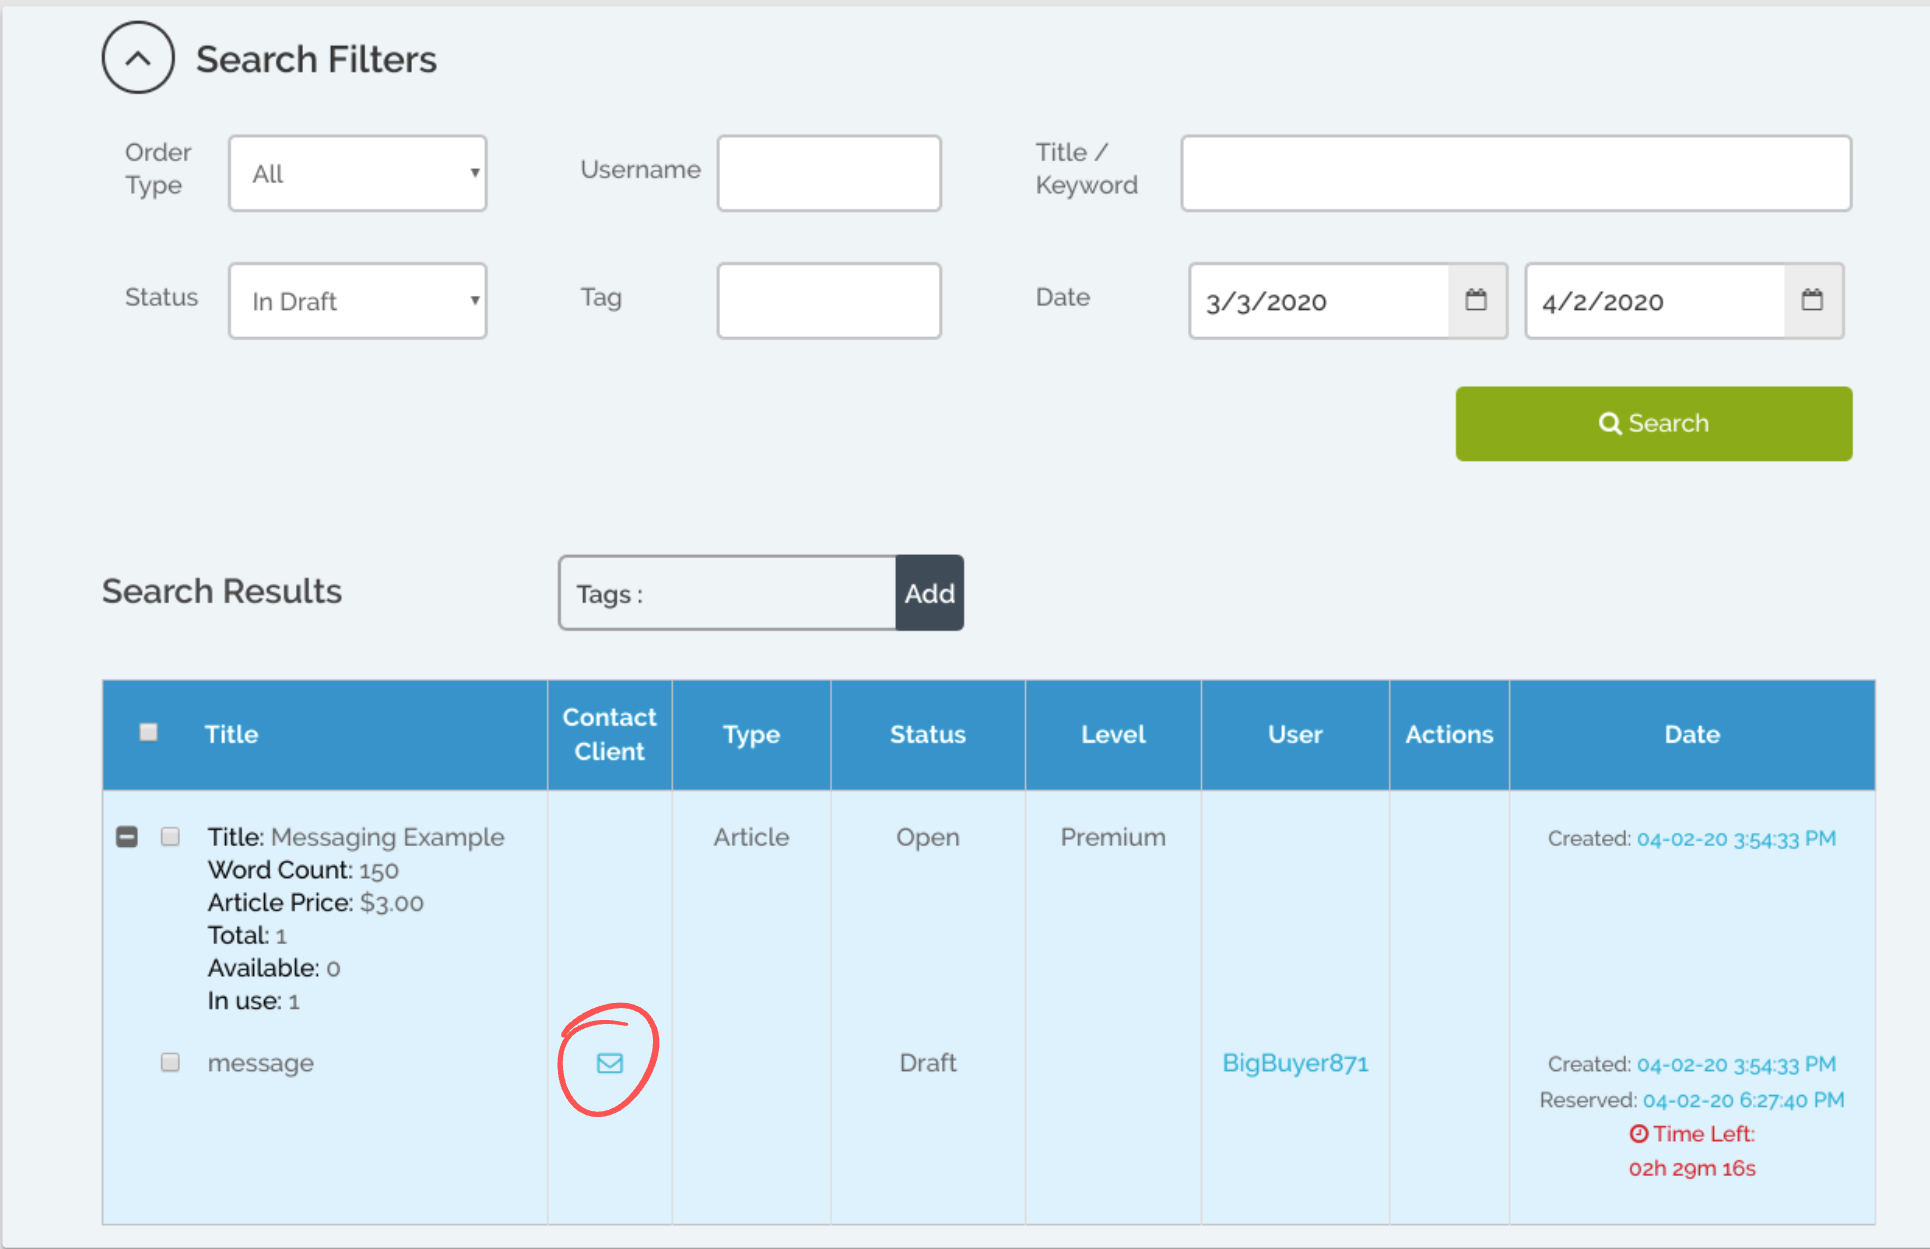Click the end date field 4/2/2020
Viewport: 1930px width, 1249px height.
click(1654, 301)
